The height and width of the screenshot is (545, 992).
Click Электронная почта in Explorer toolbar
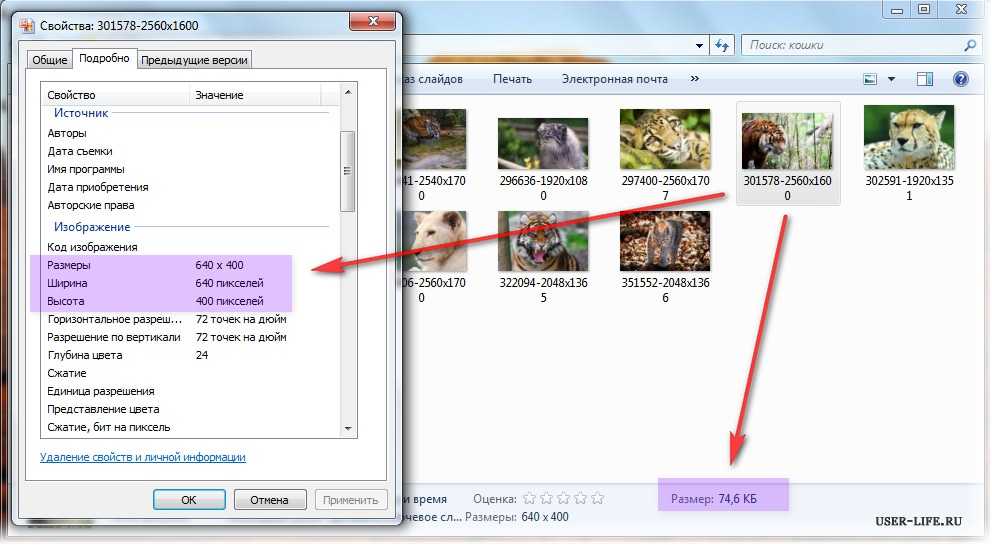[615, 79]
